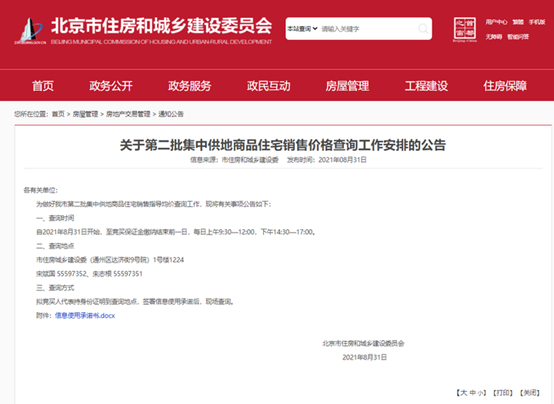Set font size to 中
The width and height of the screenshot is (554, 404).
coord(473,393)
